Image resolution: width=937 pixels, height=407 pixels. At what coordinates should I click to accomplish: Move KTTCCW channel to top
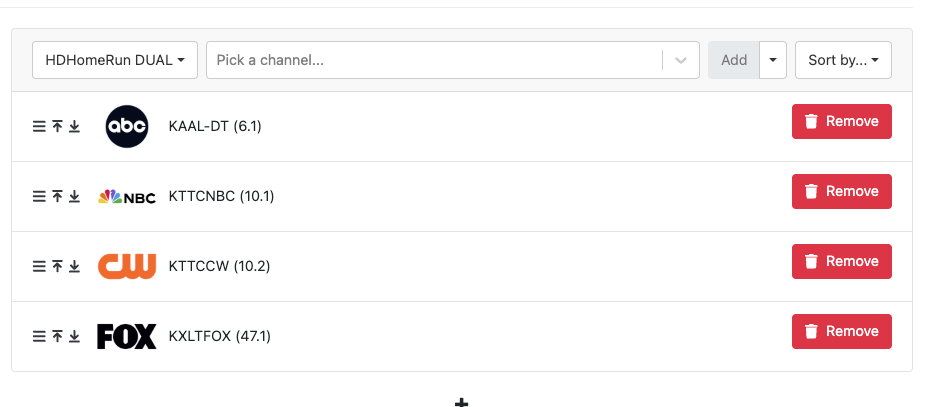(57, 267)
